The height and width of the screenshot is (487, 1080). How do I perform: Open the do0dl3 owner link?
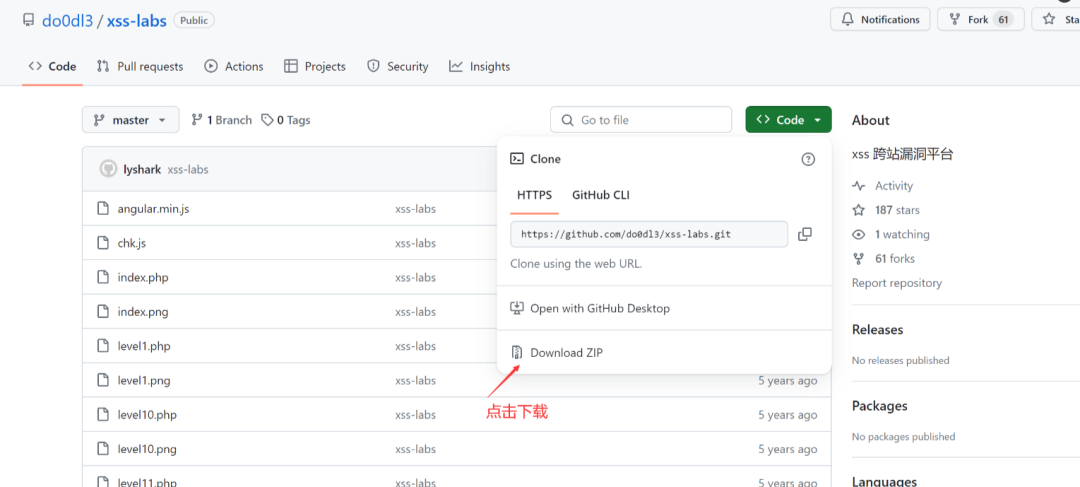[68, 21]
